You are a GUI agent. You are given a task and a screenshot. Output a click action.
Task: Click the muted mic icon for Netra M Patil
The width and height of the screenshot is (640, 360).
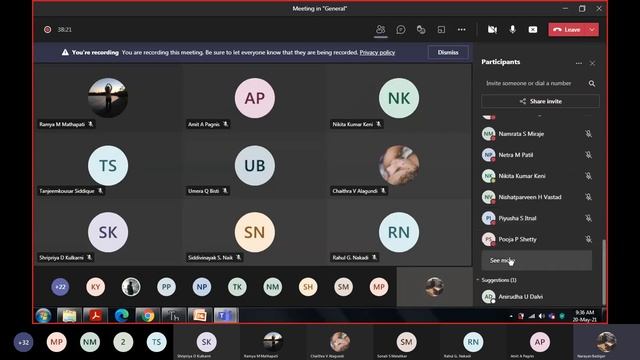pyautogui.click(x=588, y=155)
